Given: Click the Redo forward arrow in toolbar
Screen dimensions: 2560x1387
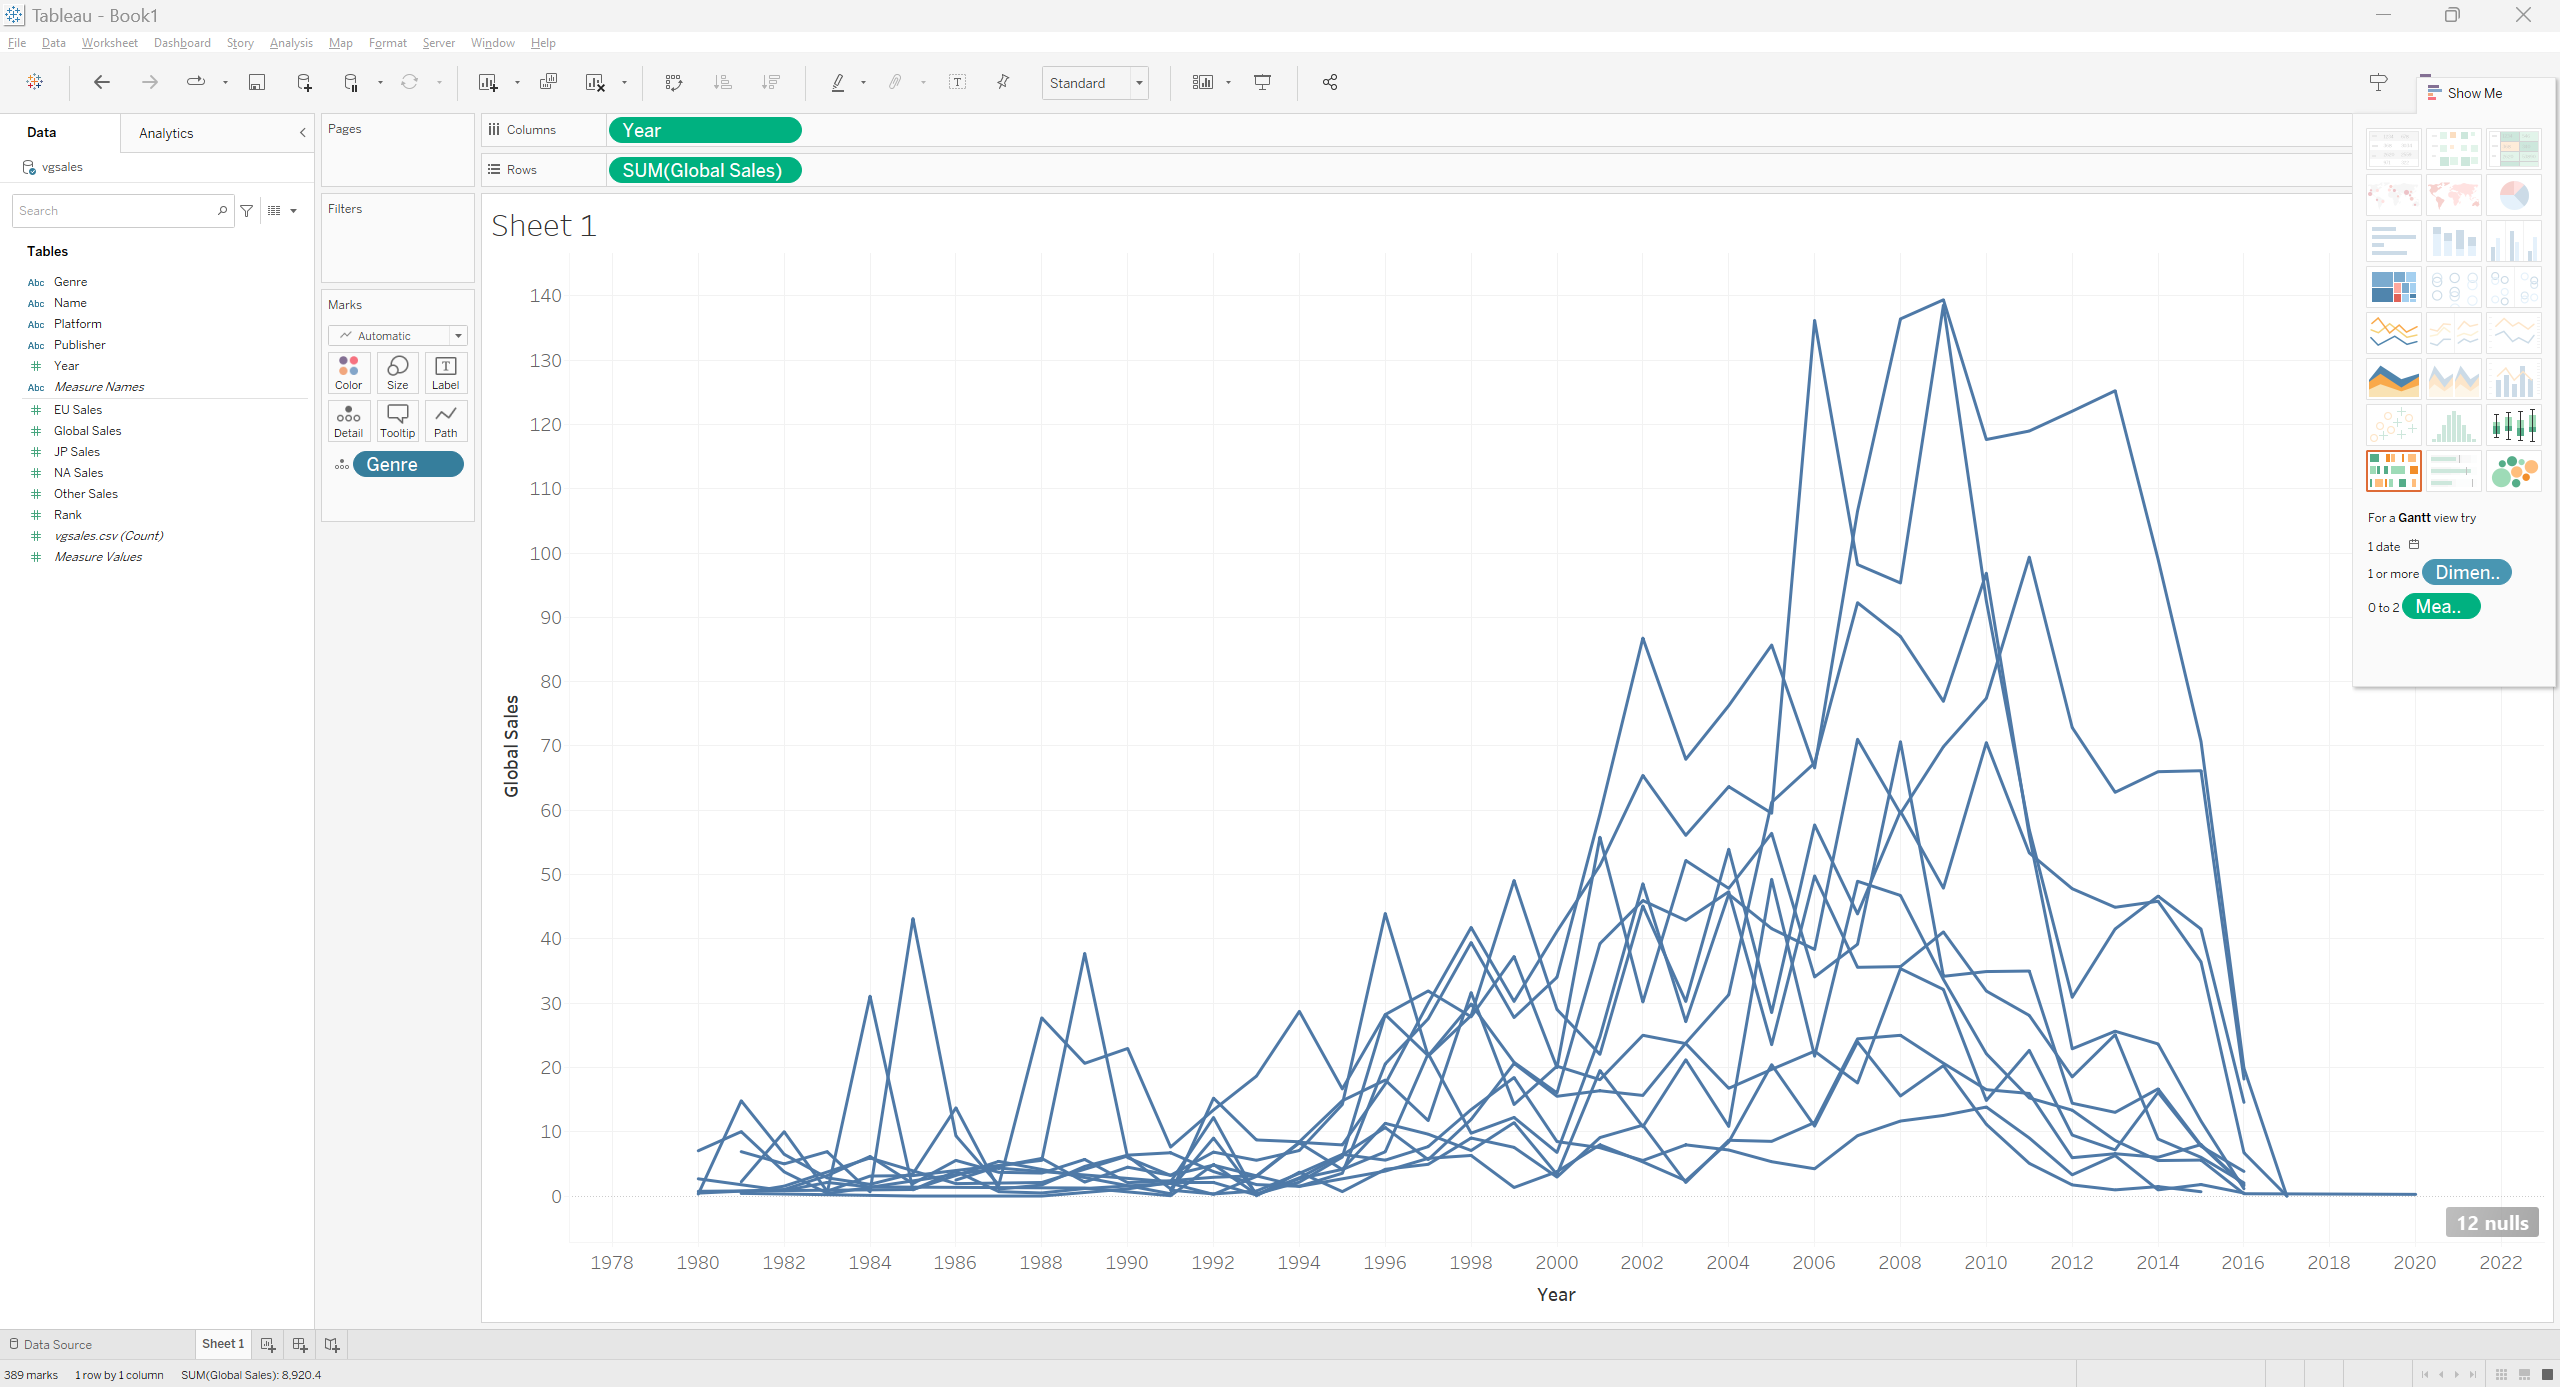Looking at the screenshot, I should pos(149,82).
